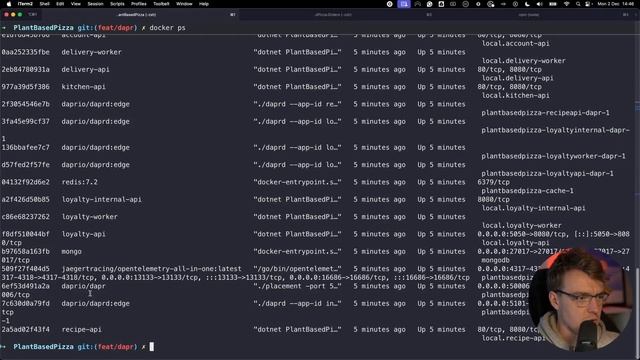Open the Apple menu
Screen dimensions: 640x360
coord(9,4)
